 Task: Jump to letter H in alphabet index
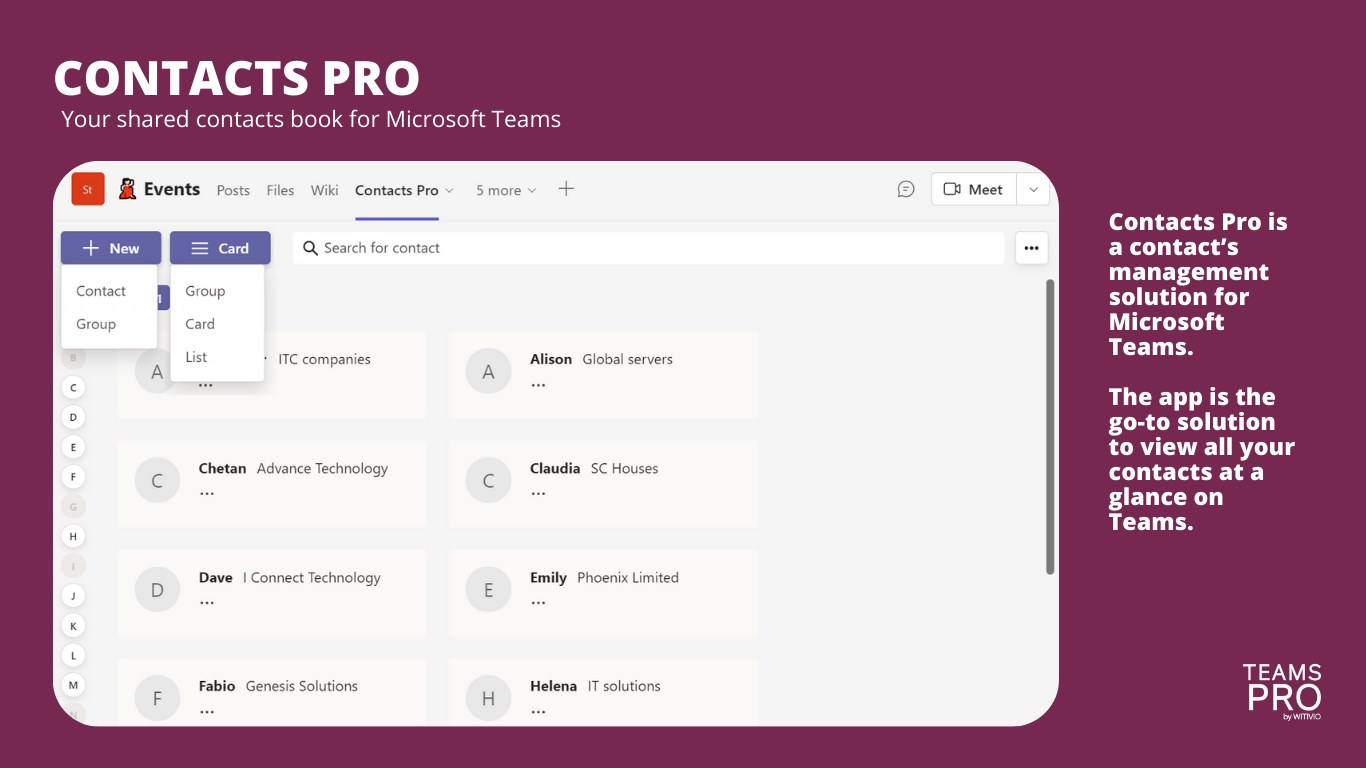(x=73, y=536)
